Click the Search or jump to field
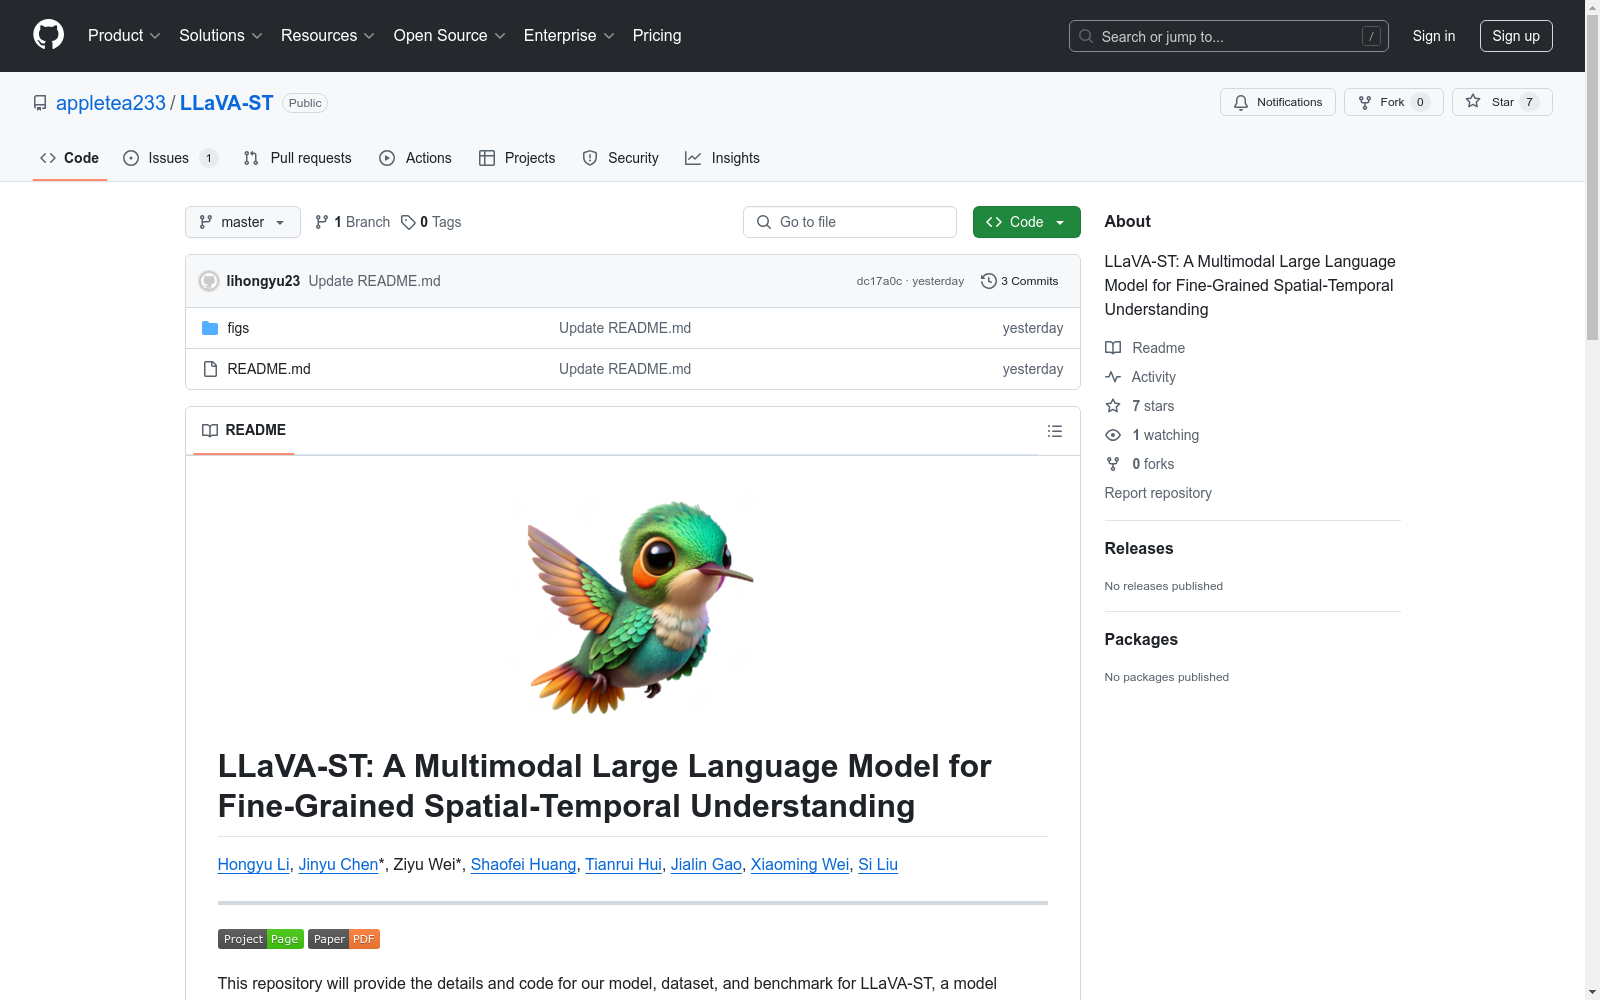 point(1229,36)
